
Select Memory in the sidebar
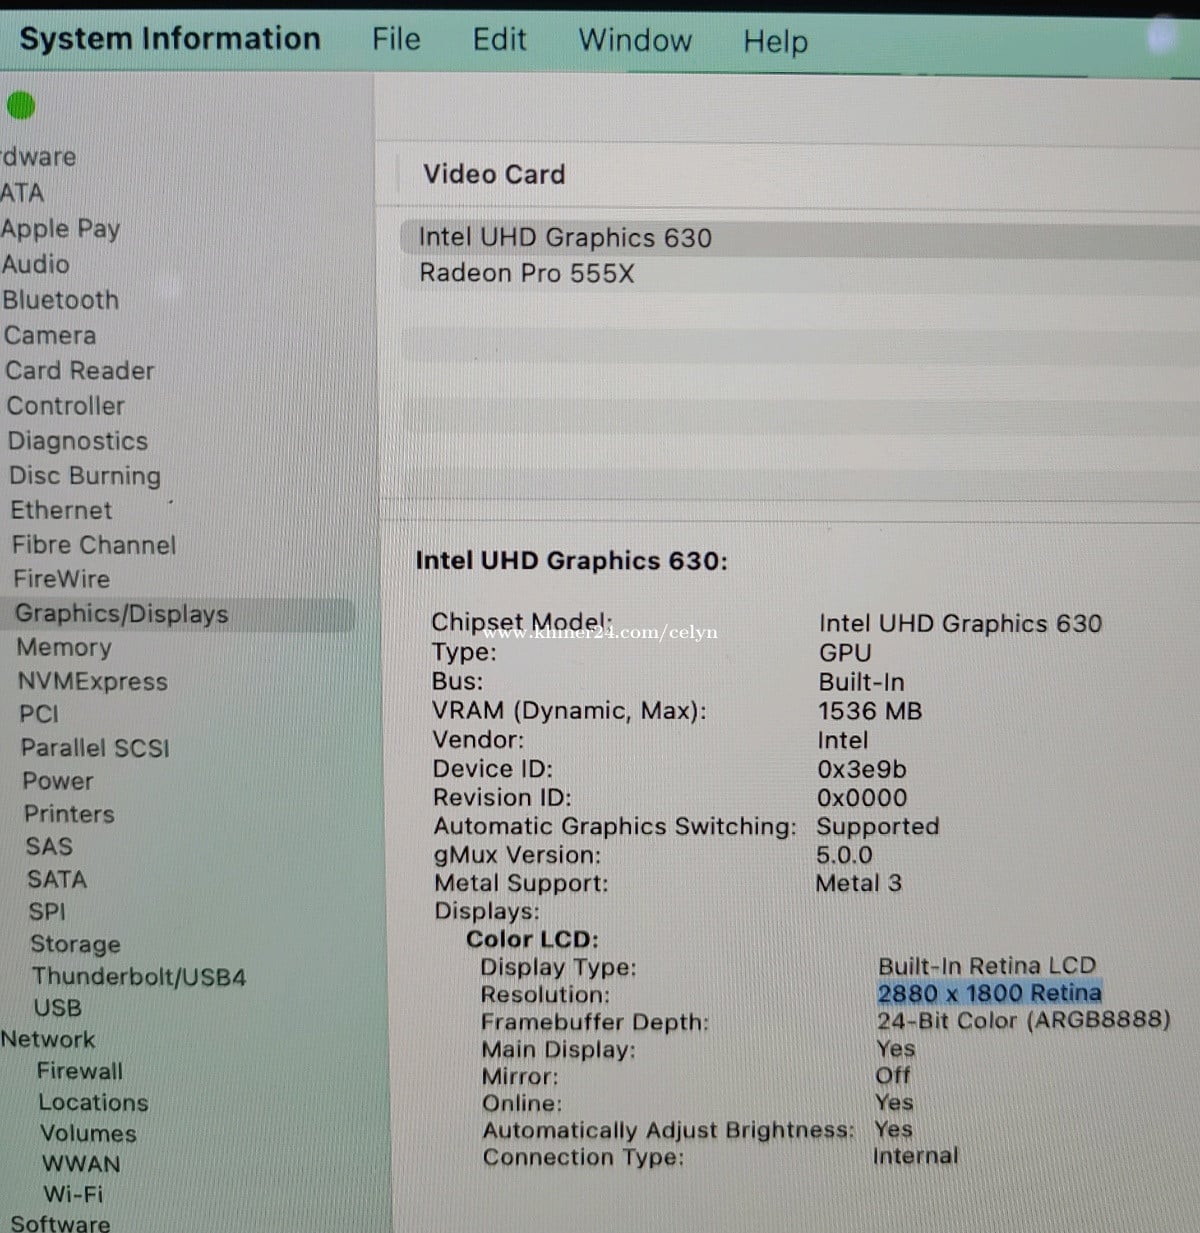(x=64, y=647)
